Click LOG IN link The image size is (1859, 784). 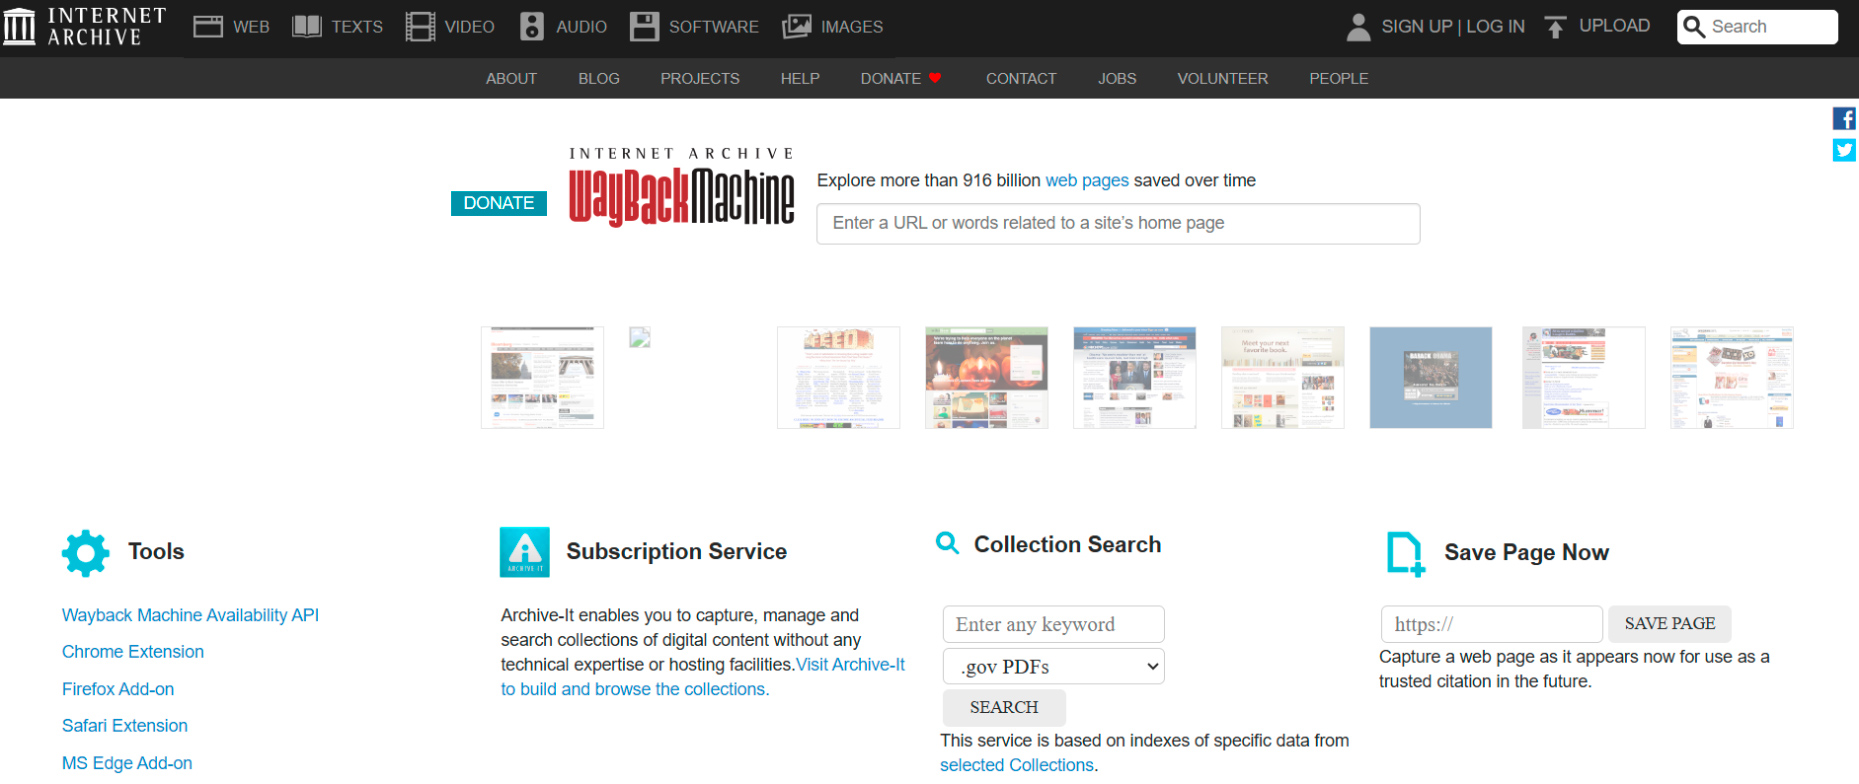[1496, 27]
